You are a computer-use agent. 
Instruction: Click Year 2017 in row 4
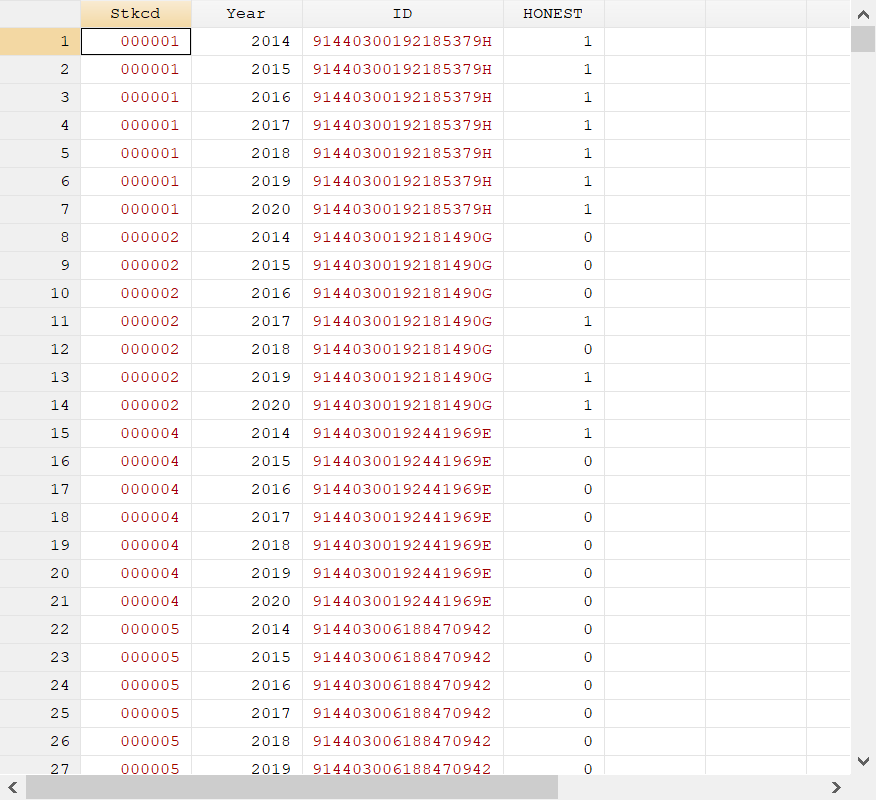point(247,125)
